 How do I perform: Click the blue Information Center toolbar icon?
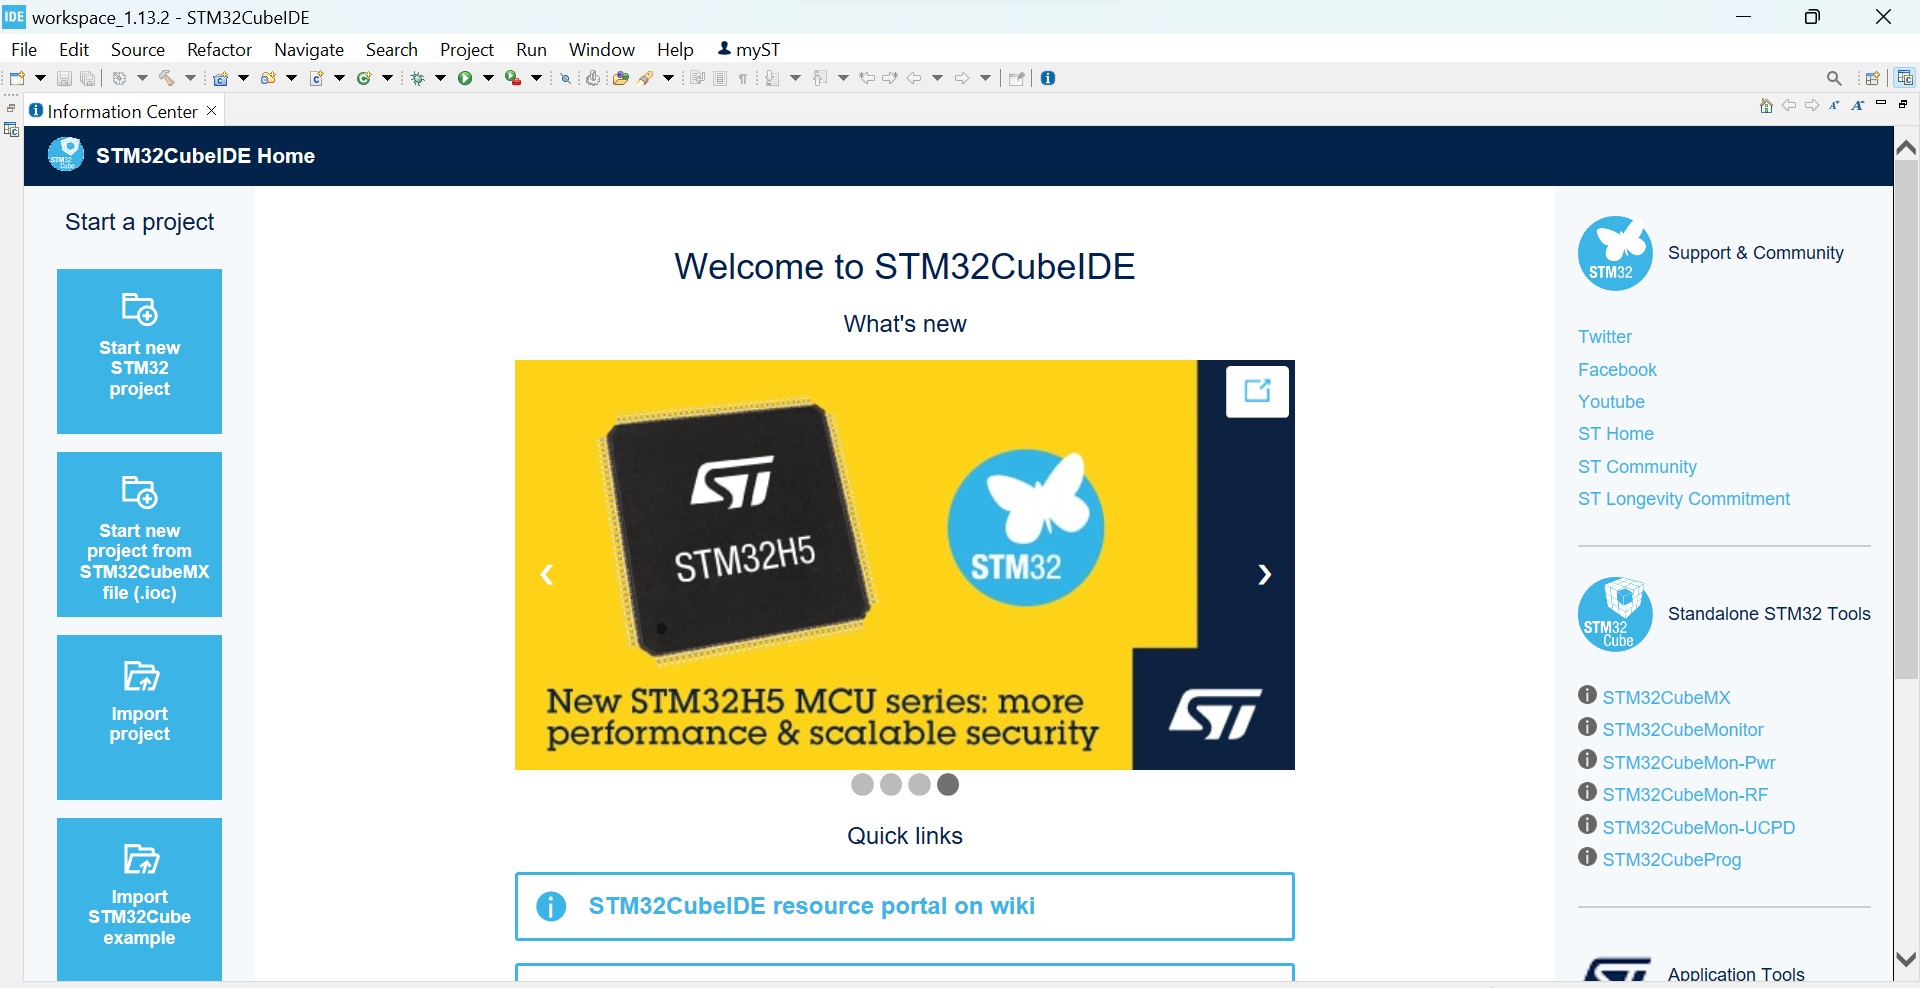pyautogui.click(x=1048, y=78)
